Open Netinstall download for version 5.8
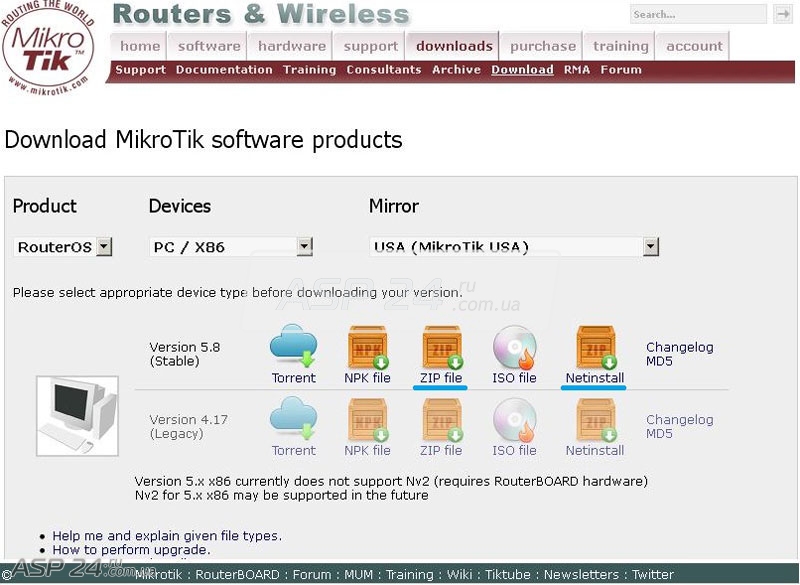 click(593, 347)
